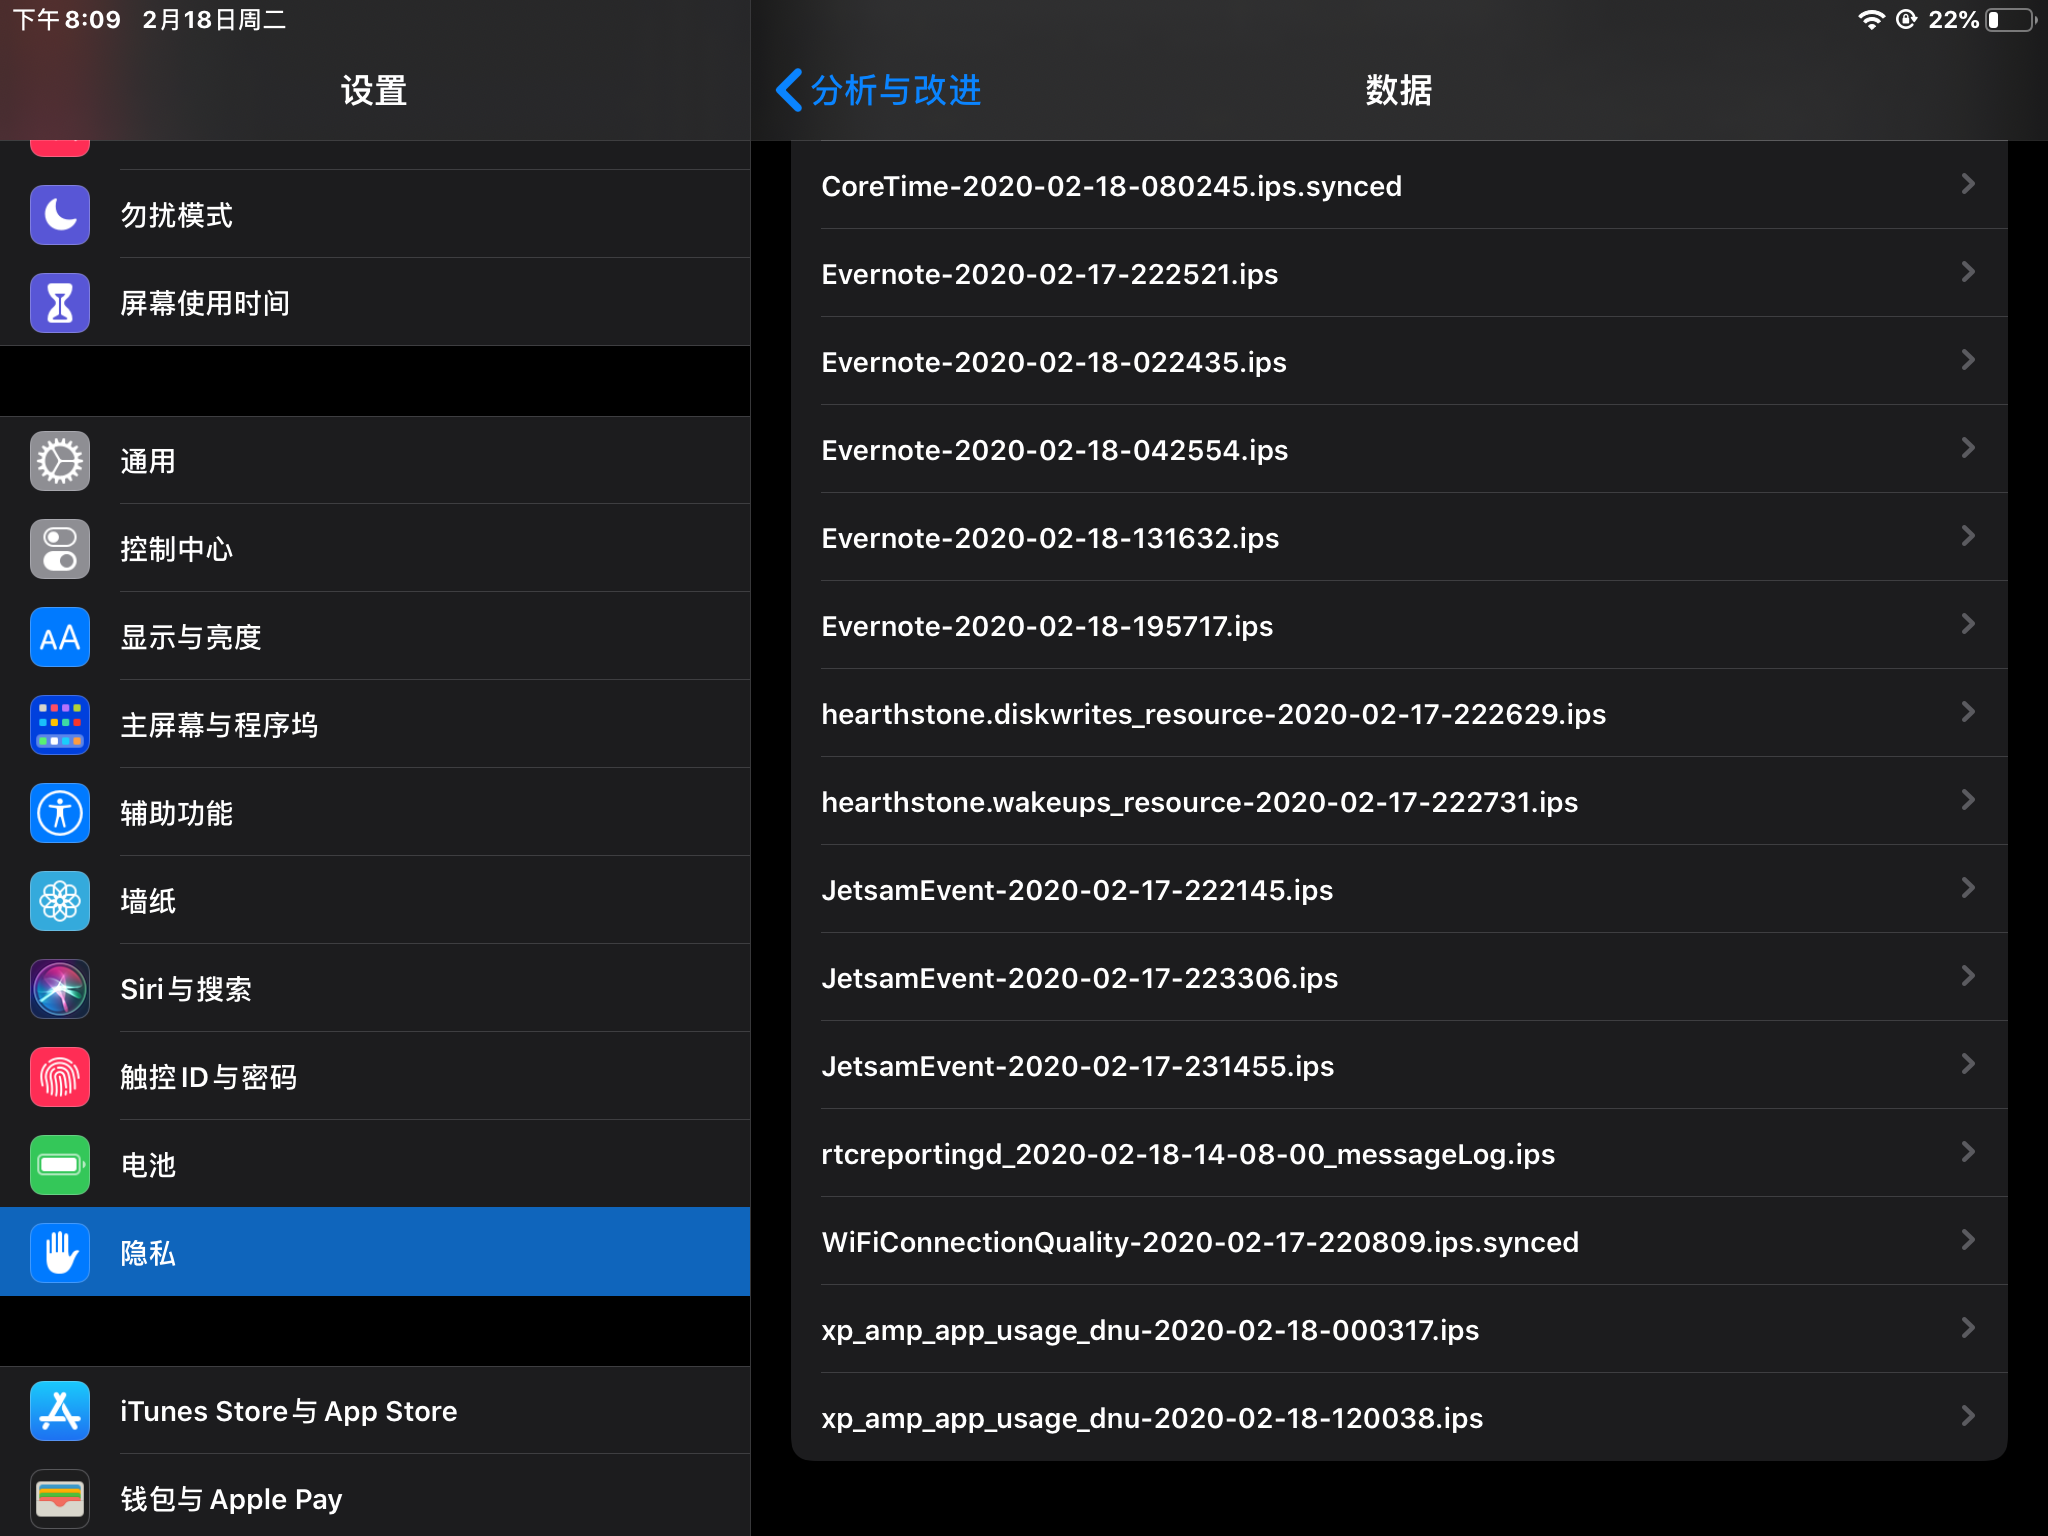Expand CoreTime-2020-02-18-080245.ips.synced entry
The image size is (2048, 1536).
coord(1968,184)
